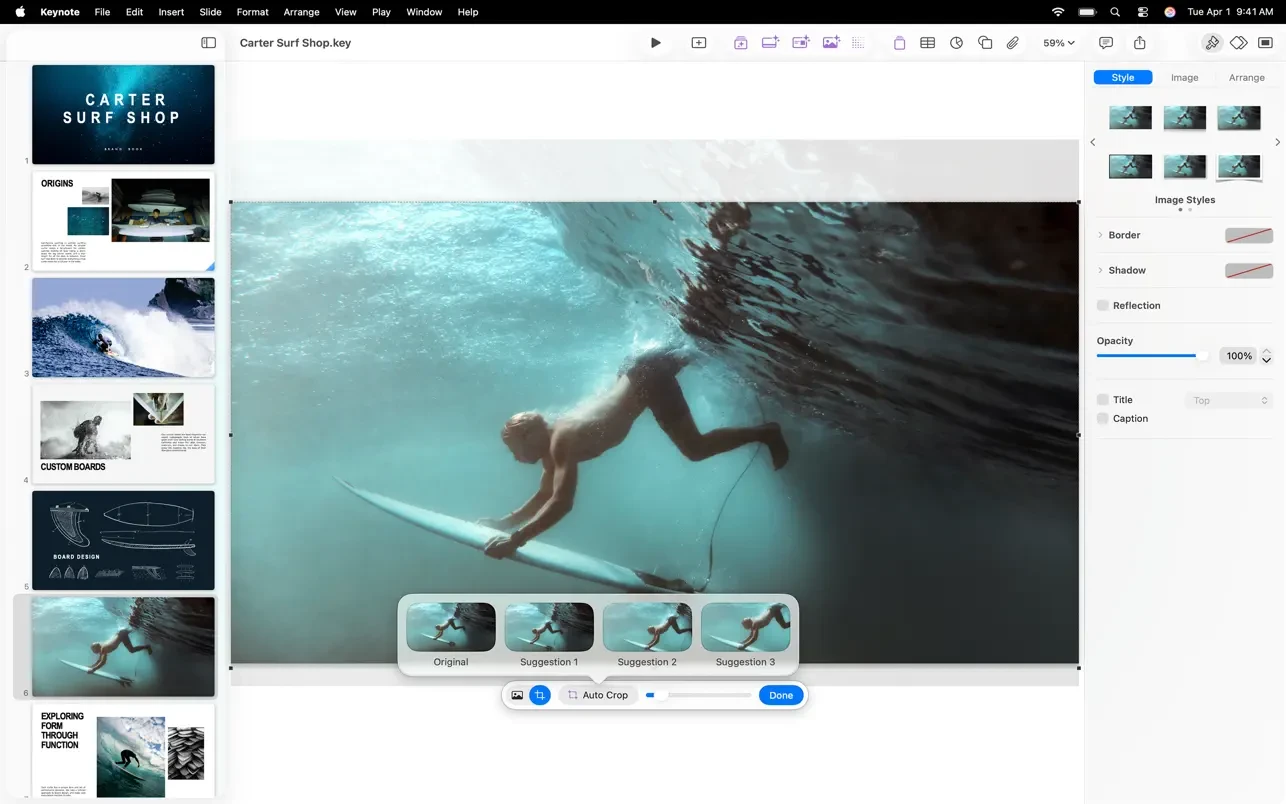Click the comment icon in toolbar
The image size is (1286, 804).
pos(1106,43)
